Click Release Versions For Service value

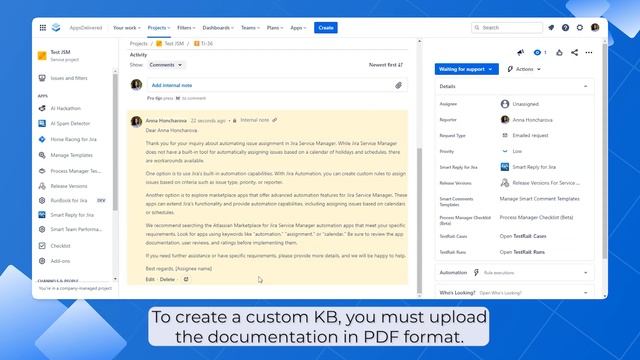540,183
